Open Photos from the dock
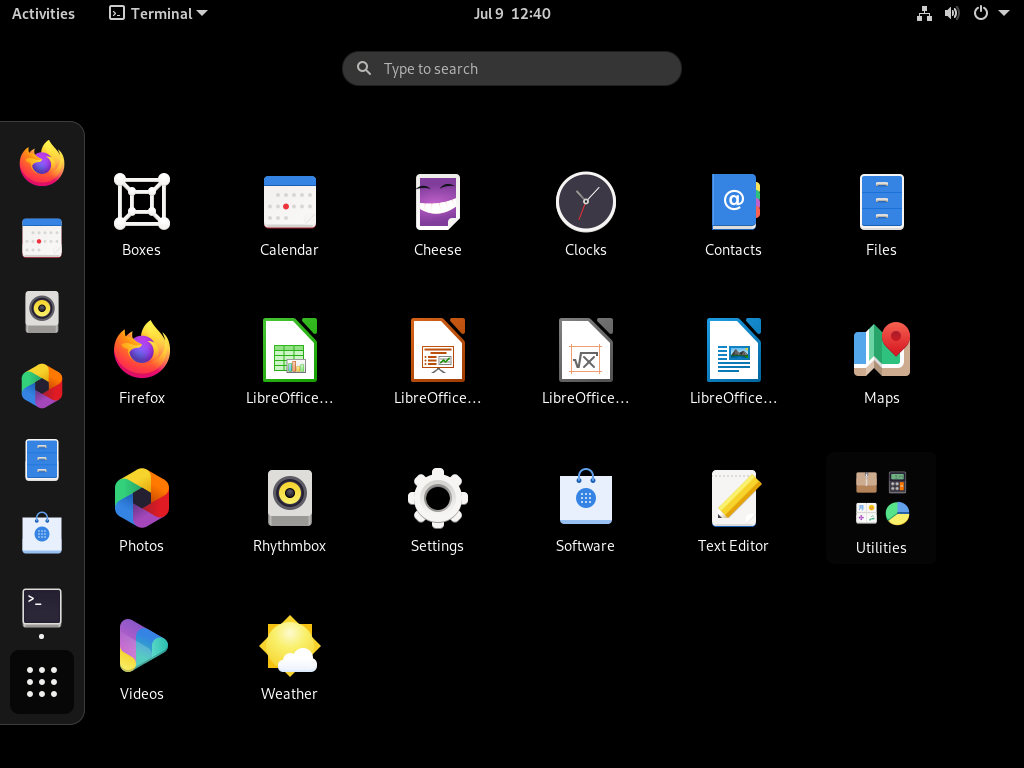This screenshot has width=1024, height=768. pyautogui.click(x=42, y=386)
